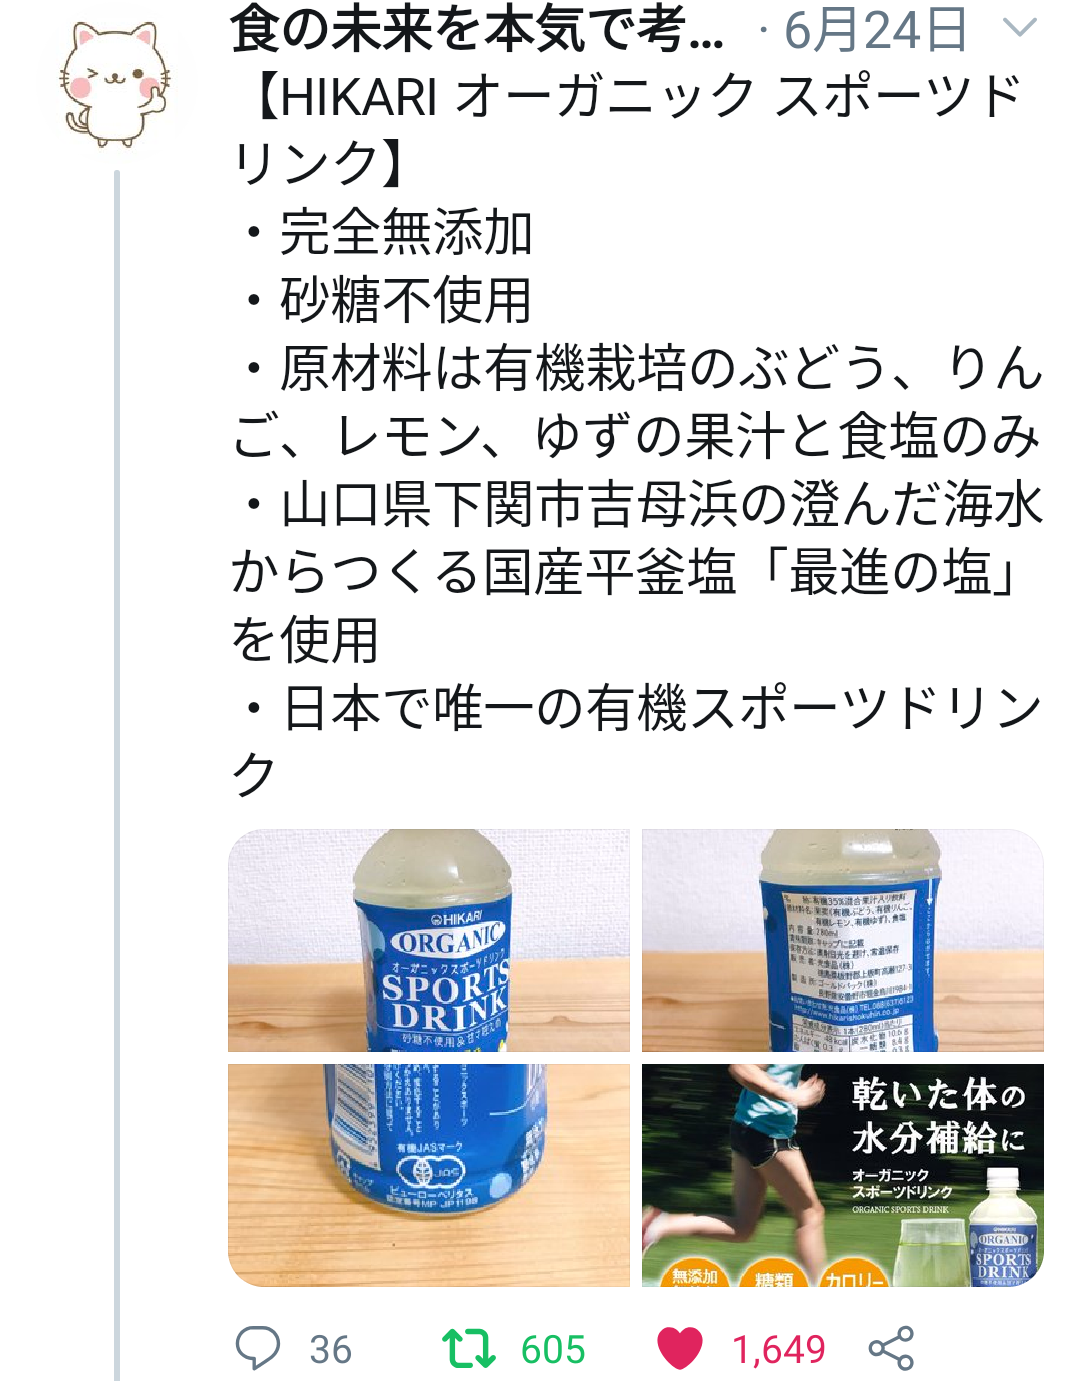Open ingredient label back-of-bottle photo
The height and width of the screenshot is (1381, 1080).
[x=843, y=940]
